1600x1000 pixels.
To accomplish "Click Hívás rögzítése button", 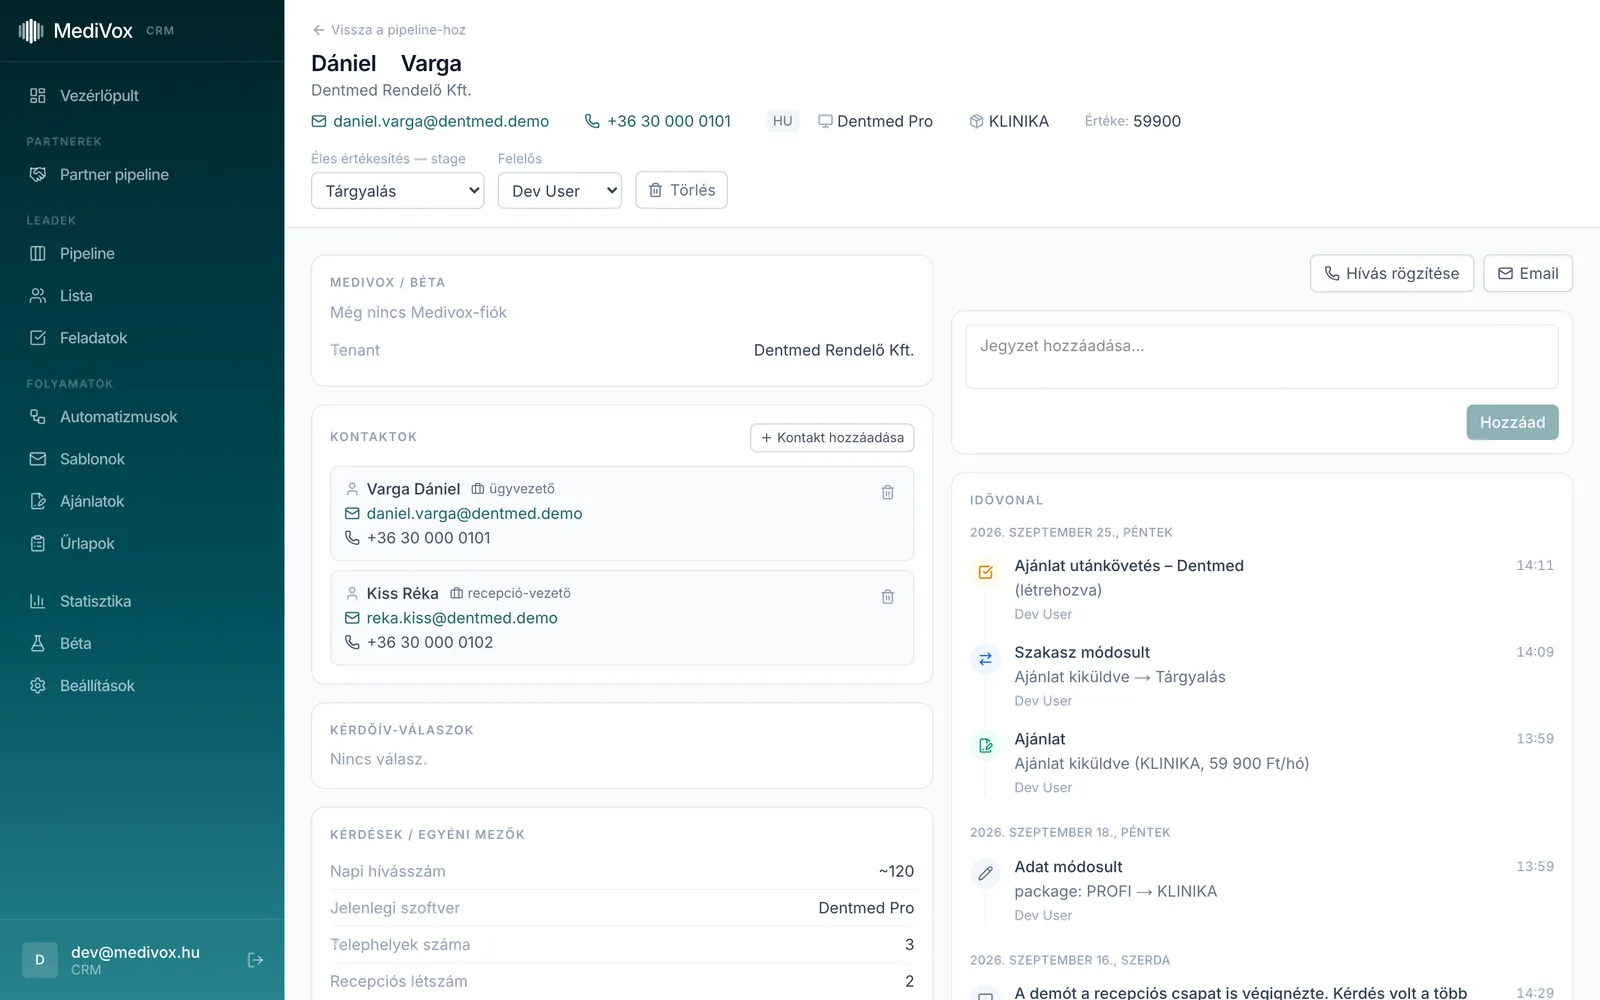I will (1392, 273).
